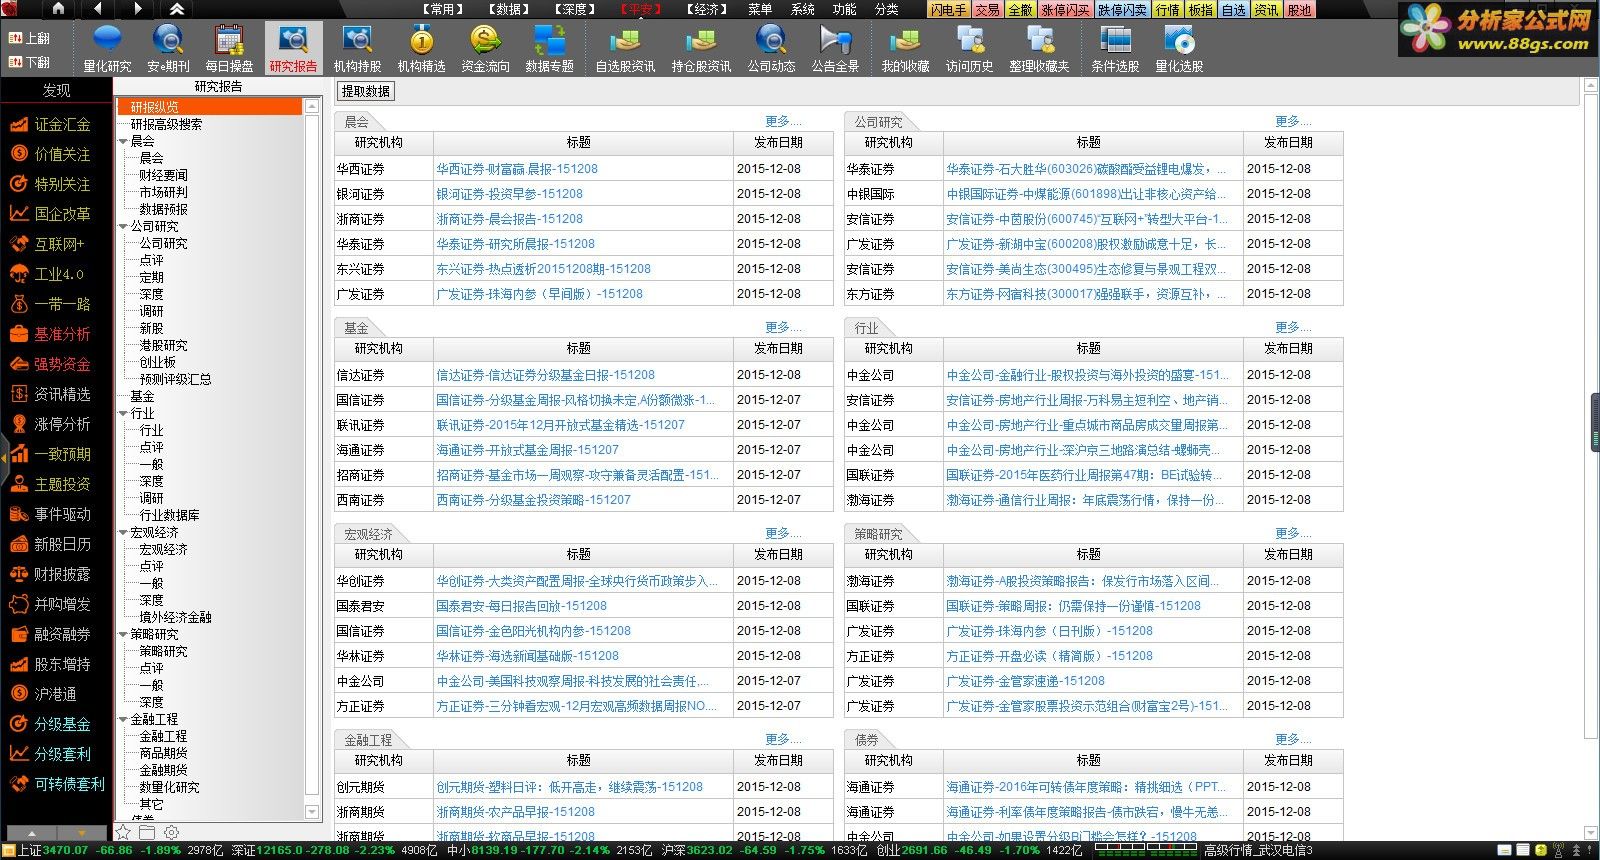
Task: Click the 跌停闪卖 button
Action: [1123, 9]
